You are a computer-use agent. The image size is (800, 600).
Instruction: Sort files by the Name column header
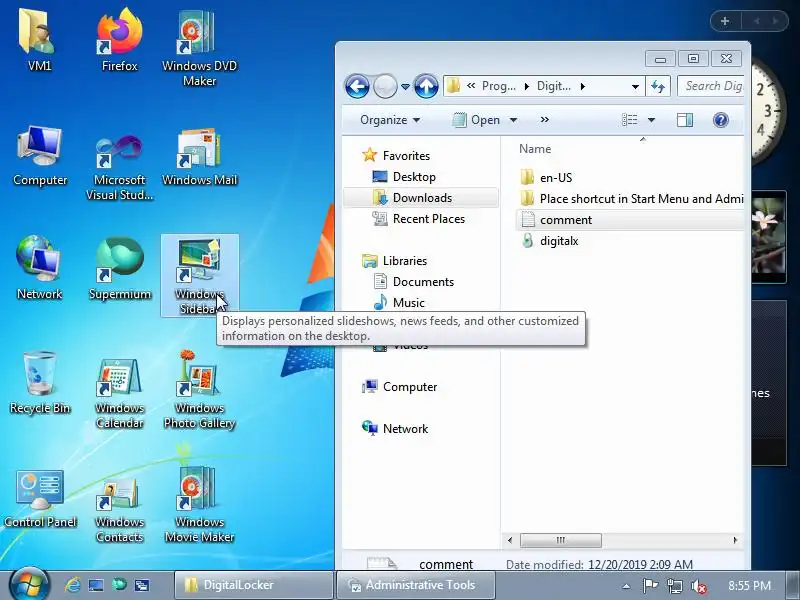tap(535, 148)
